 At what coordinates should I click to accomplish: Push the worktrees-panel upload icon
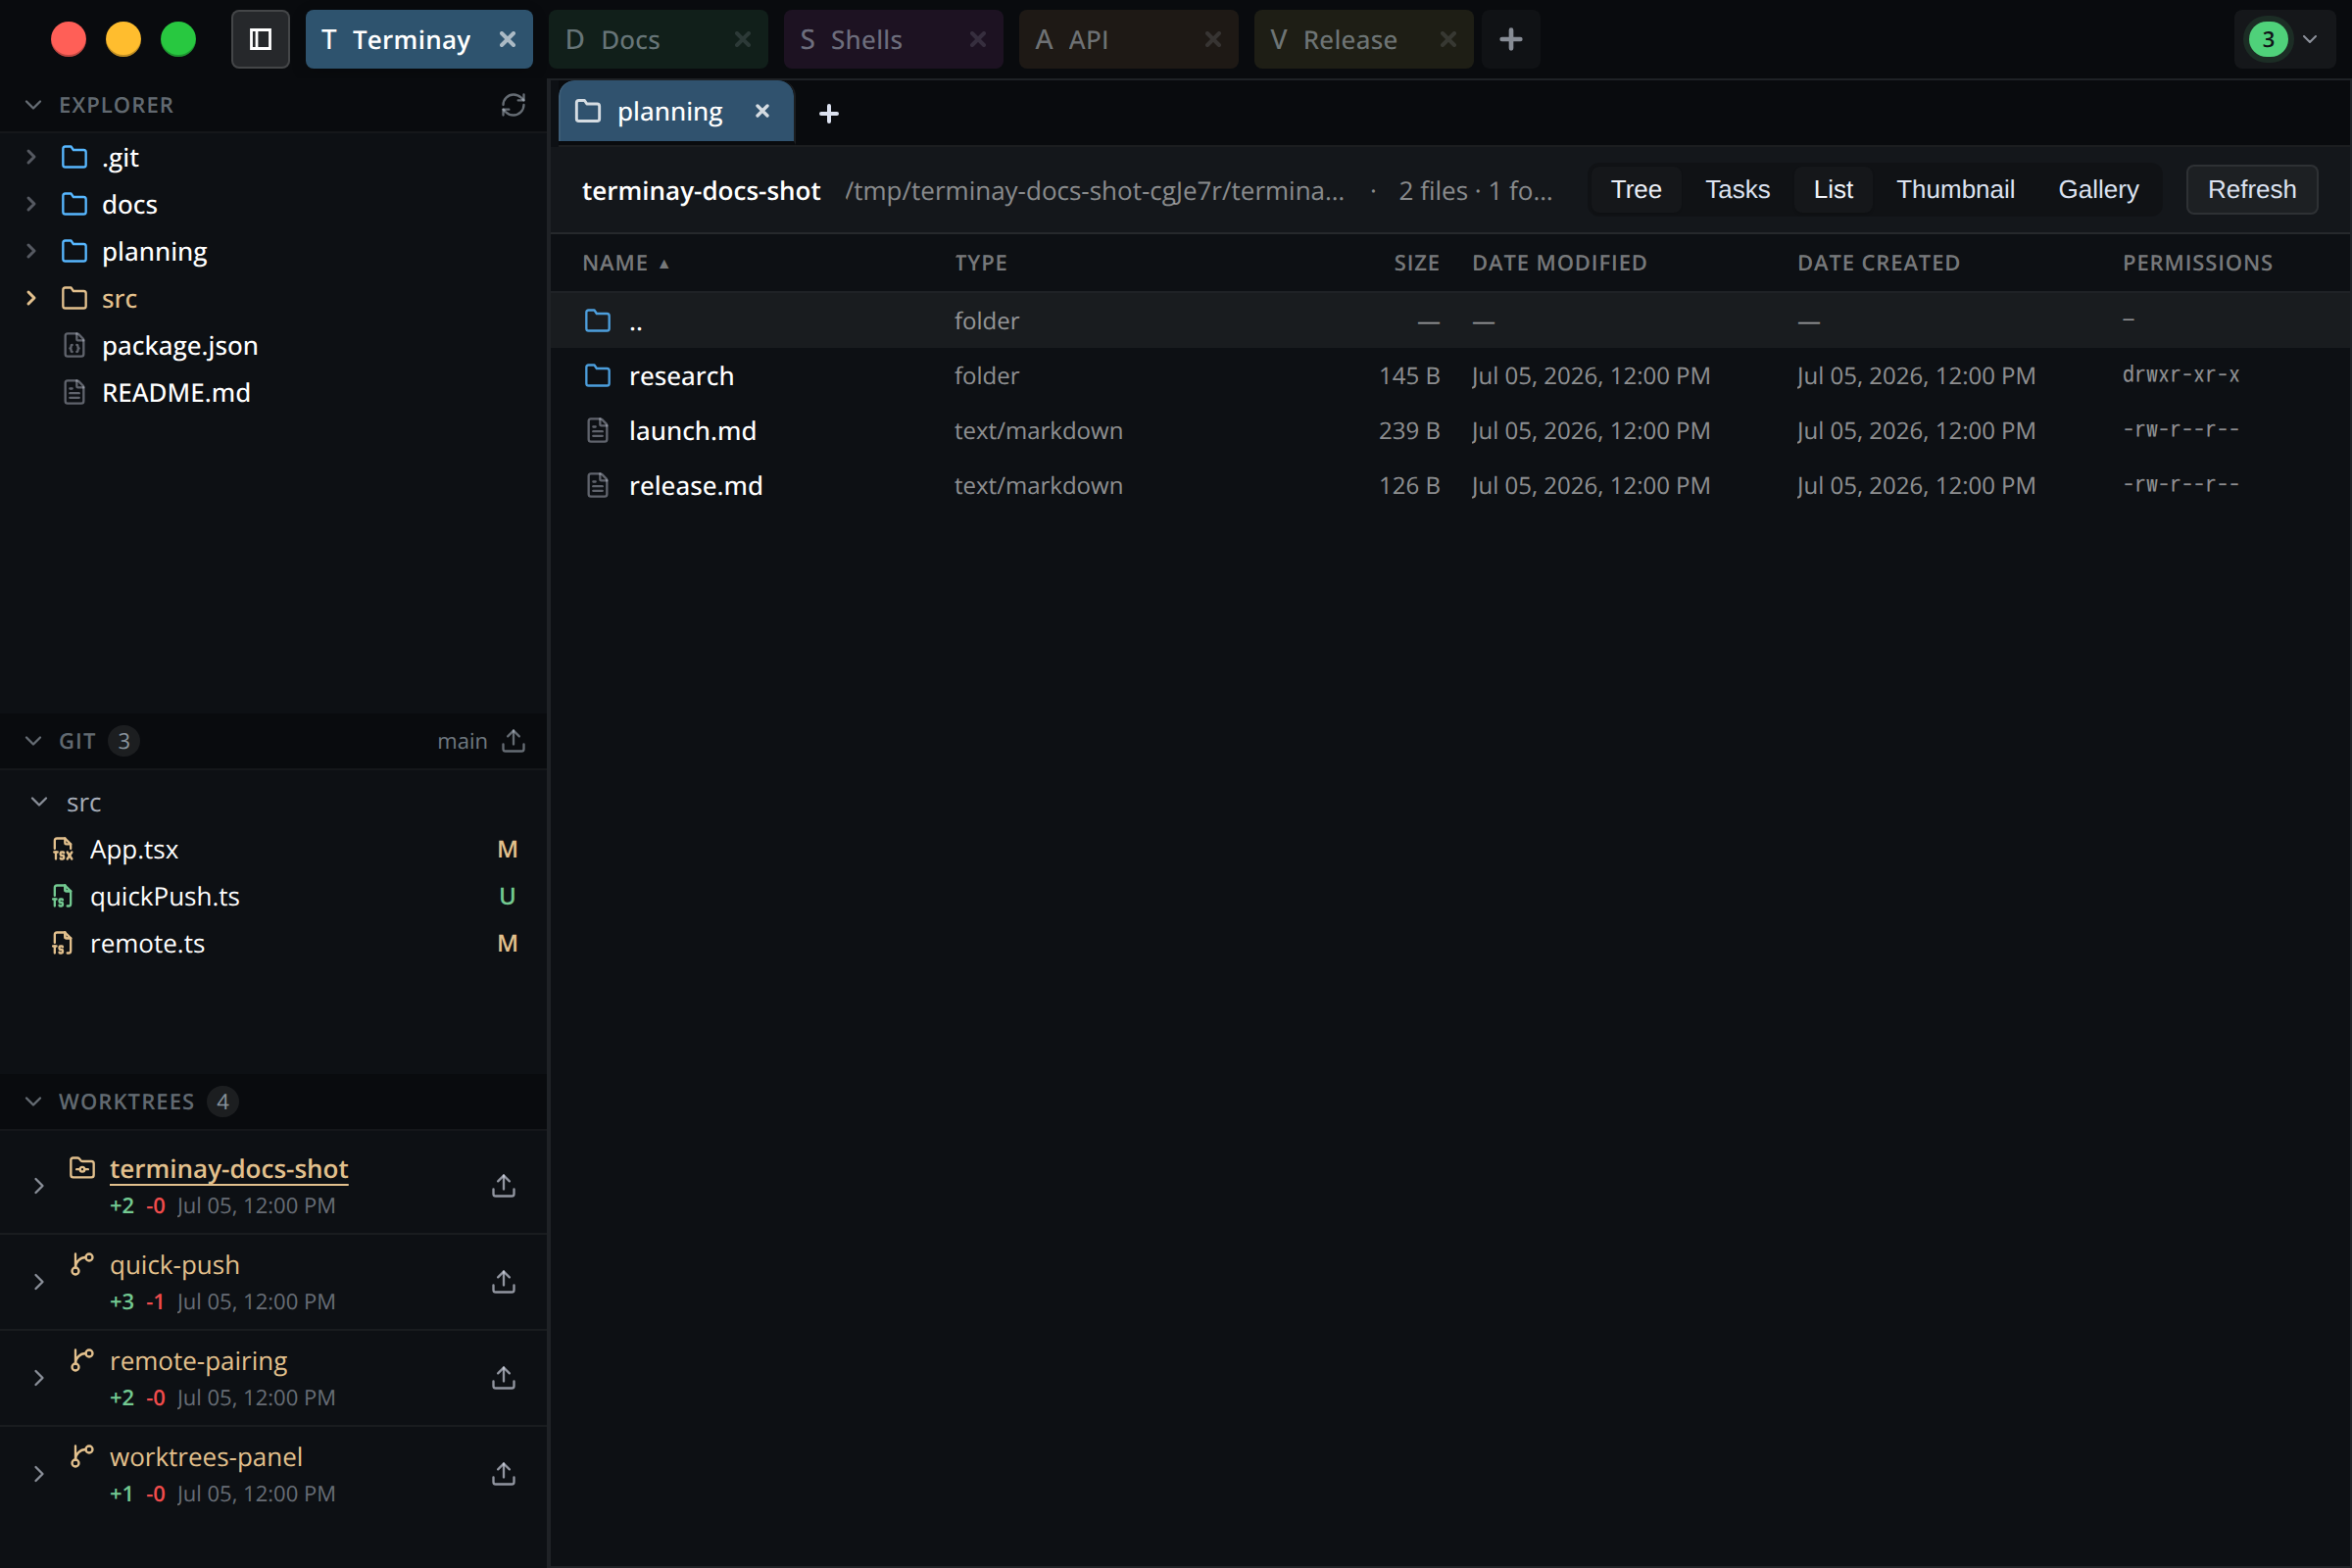pos(504,1474)
